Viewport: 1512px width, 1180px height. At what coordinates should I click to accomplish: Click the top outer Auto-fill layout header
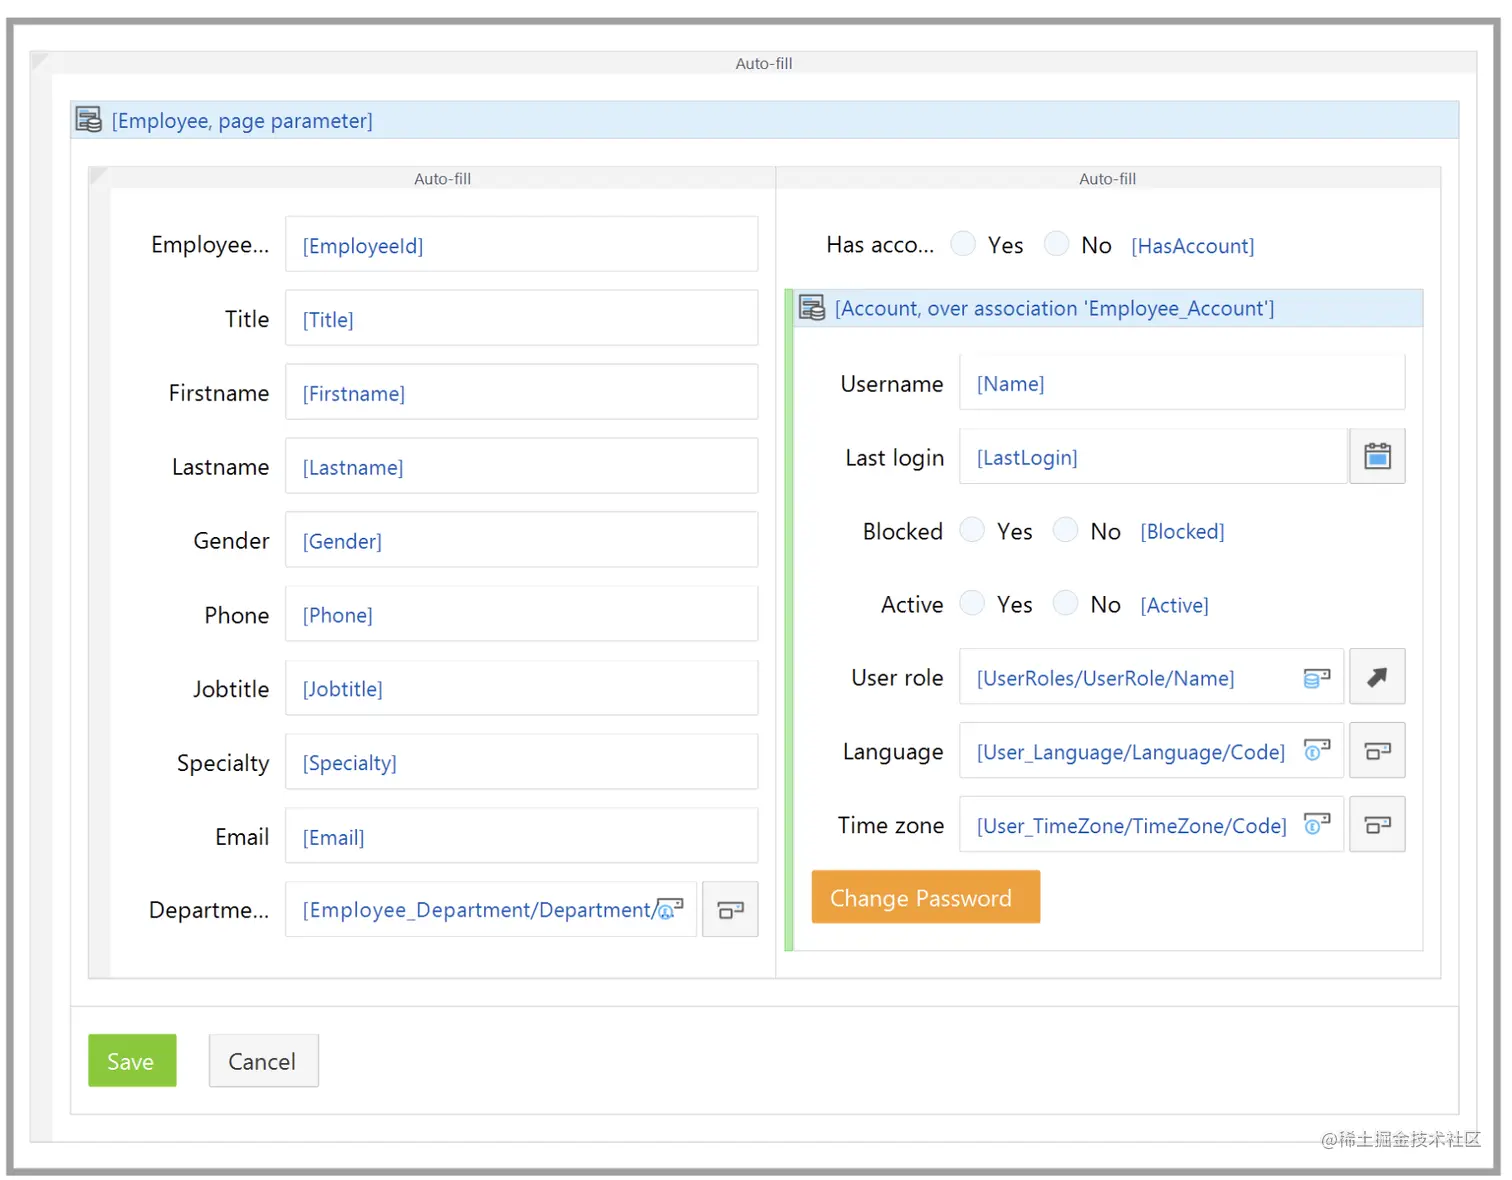(x=764, y=63)
